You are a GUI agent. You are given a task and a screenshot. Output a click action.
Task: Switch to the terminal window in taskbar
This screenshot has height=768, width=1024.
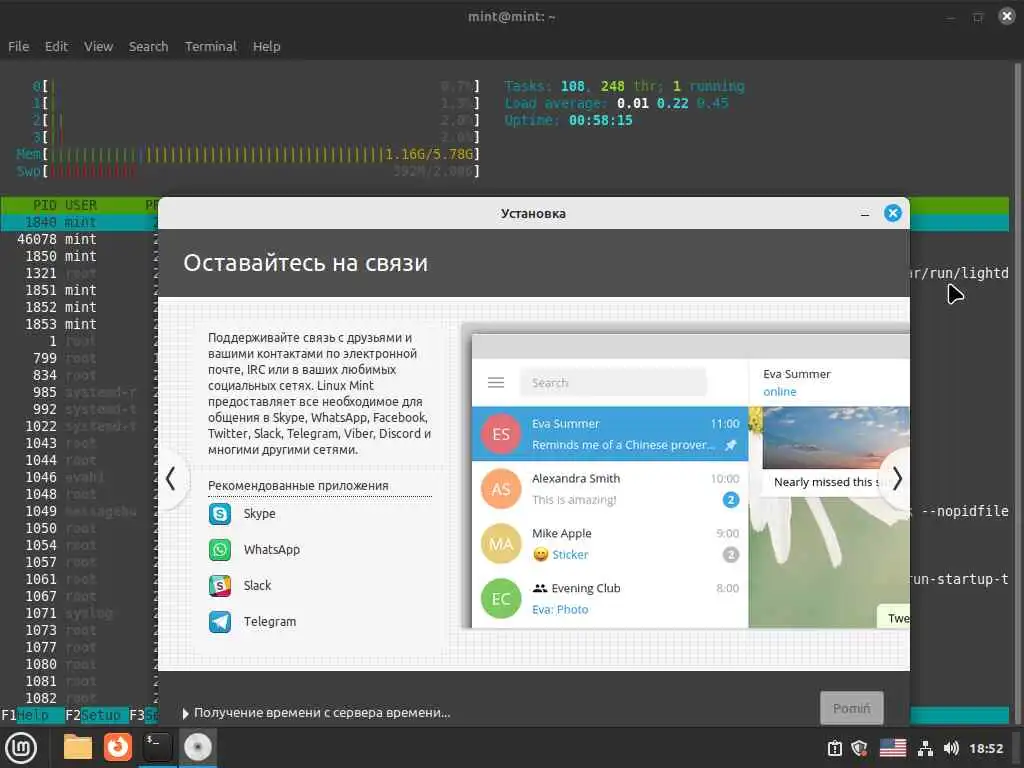pyautogui.click(x=157, y=748)
